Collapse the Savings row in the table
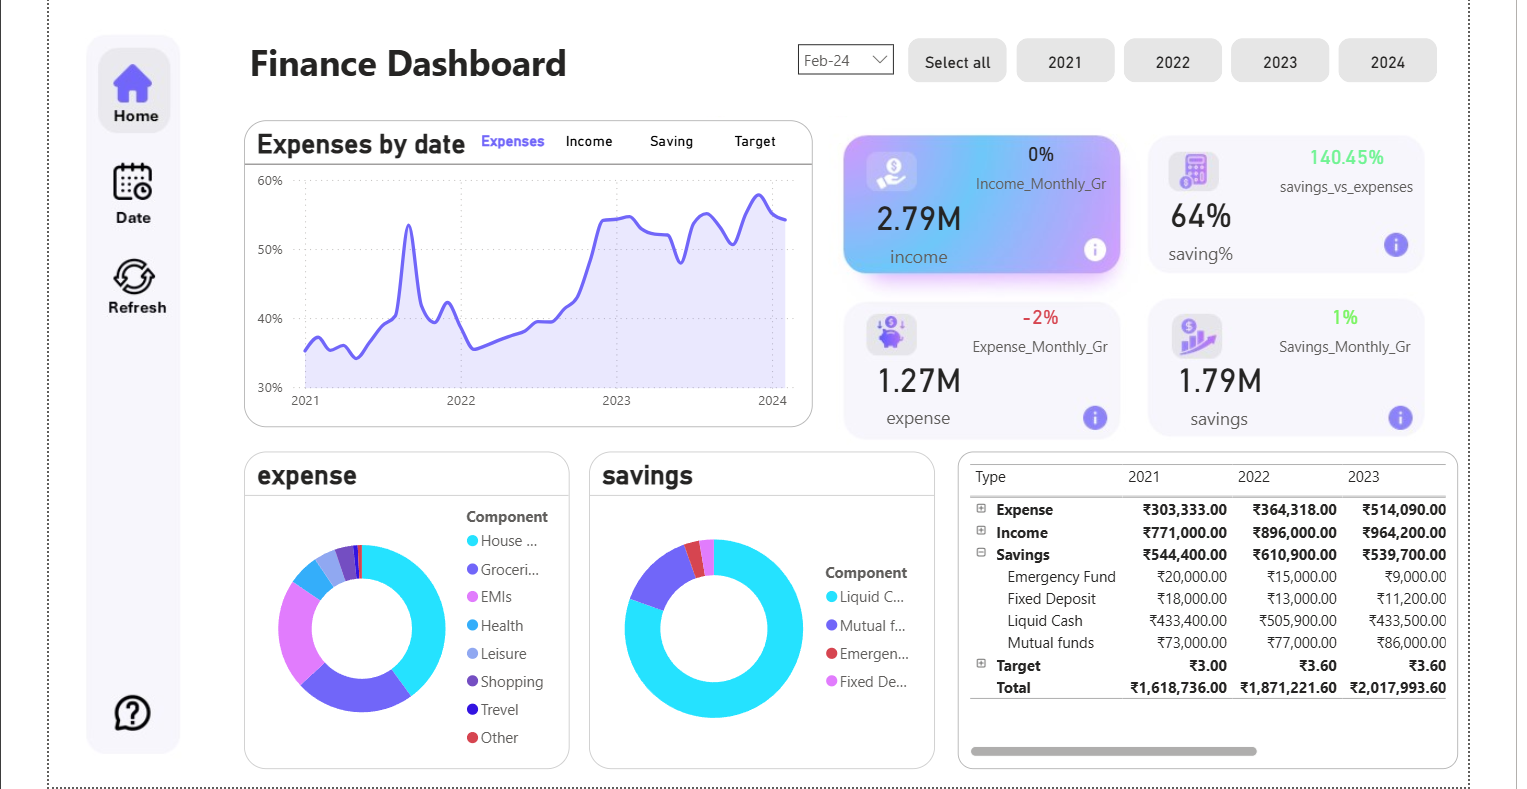Screen dimensions: 1527x789 [980, 554]
